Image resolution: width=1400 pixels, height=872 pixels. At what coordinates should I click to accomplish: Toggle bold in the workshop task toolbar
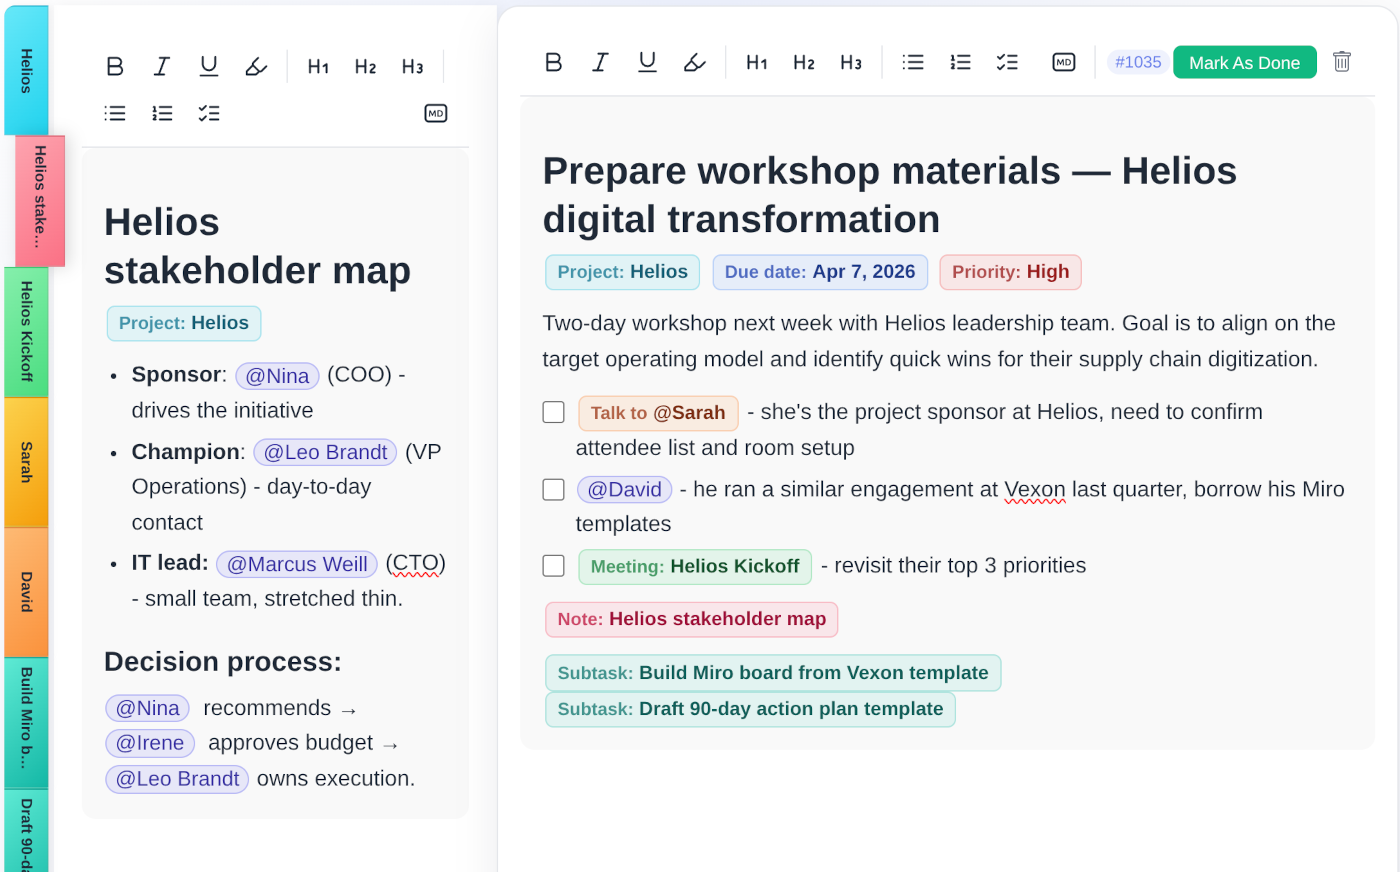tap(553, 62)
